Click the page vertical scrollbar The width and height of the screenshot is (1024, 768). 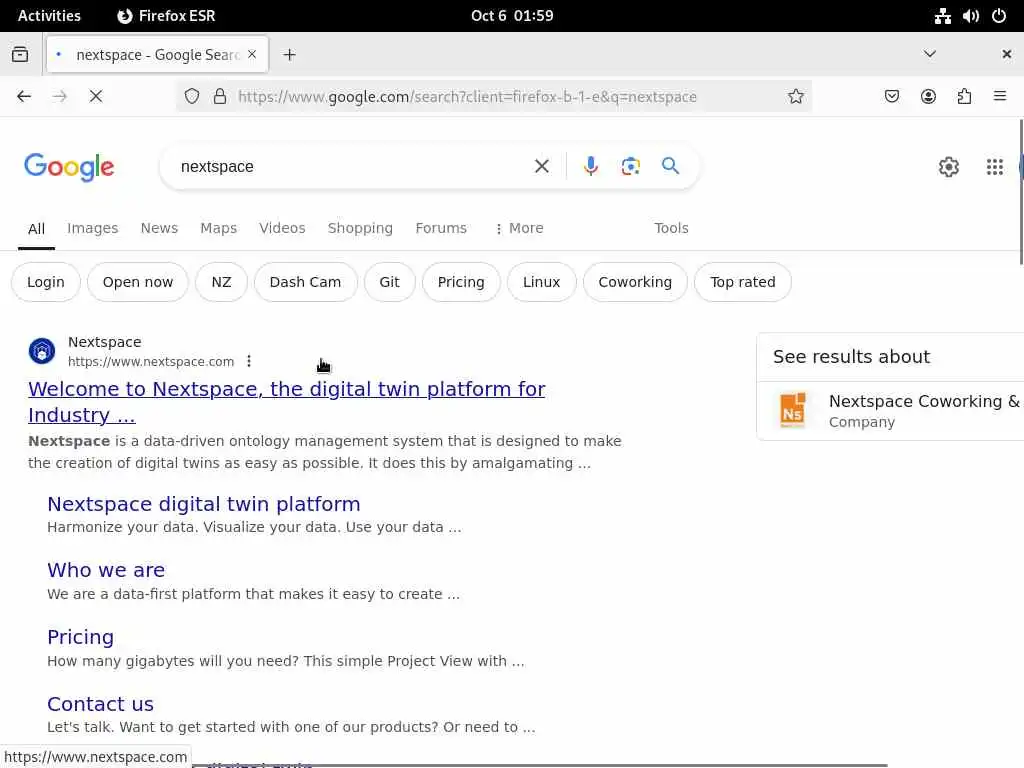[1020, 193]
